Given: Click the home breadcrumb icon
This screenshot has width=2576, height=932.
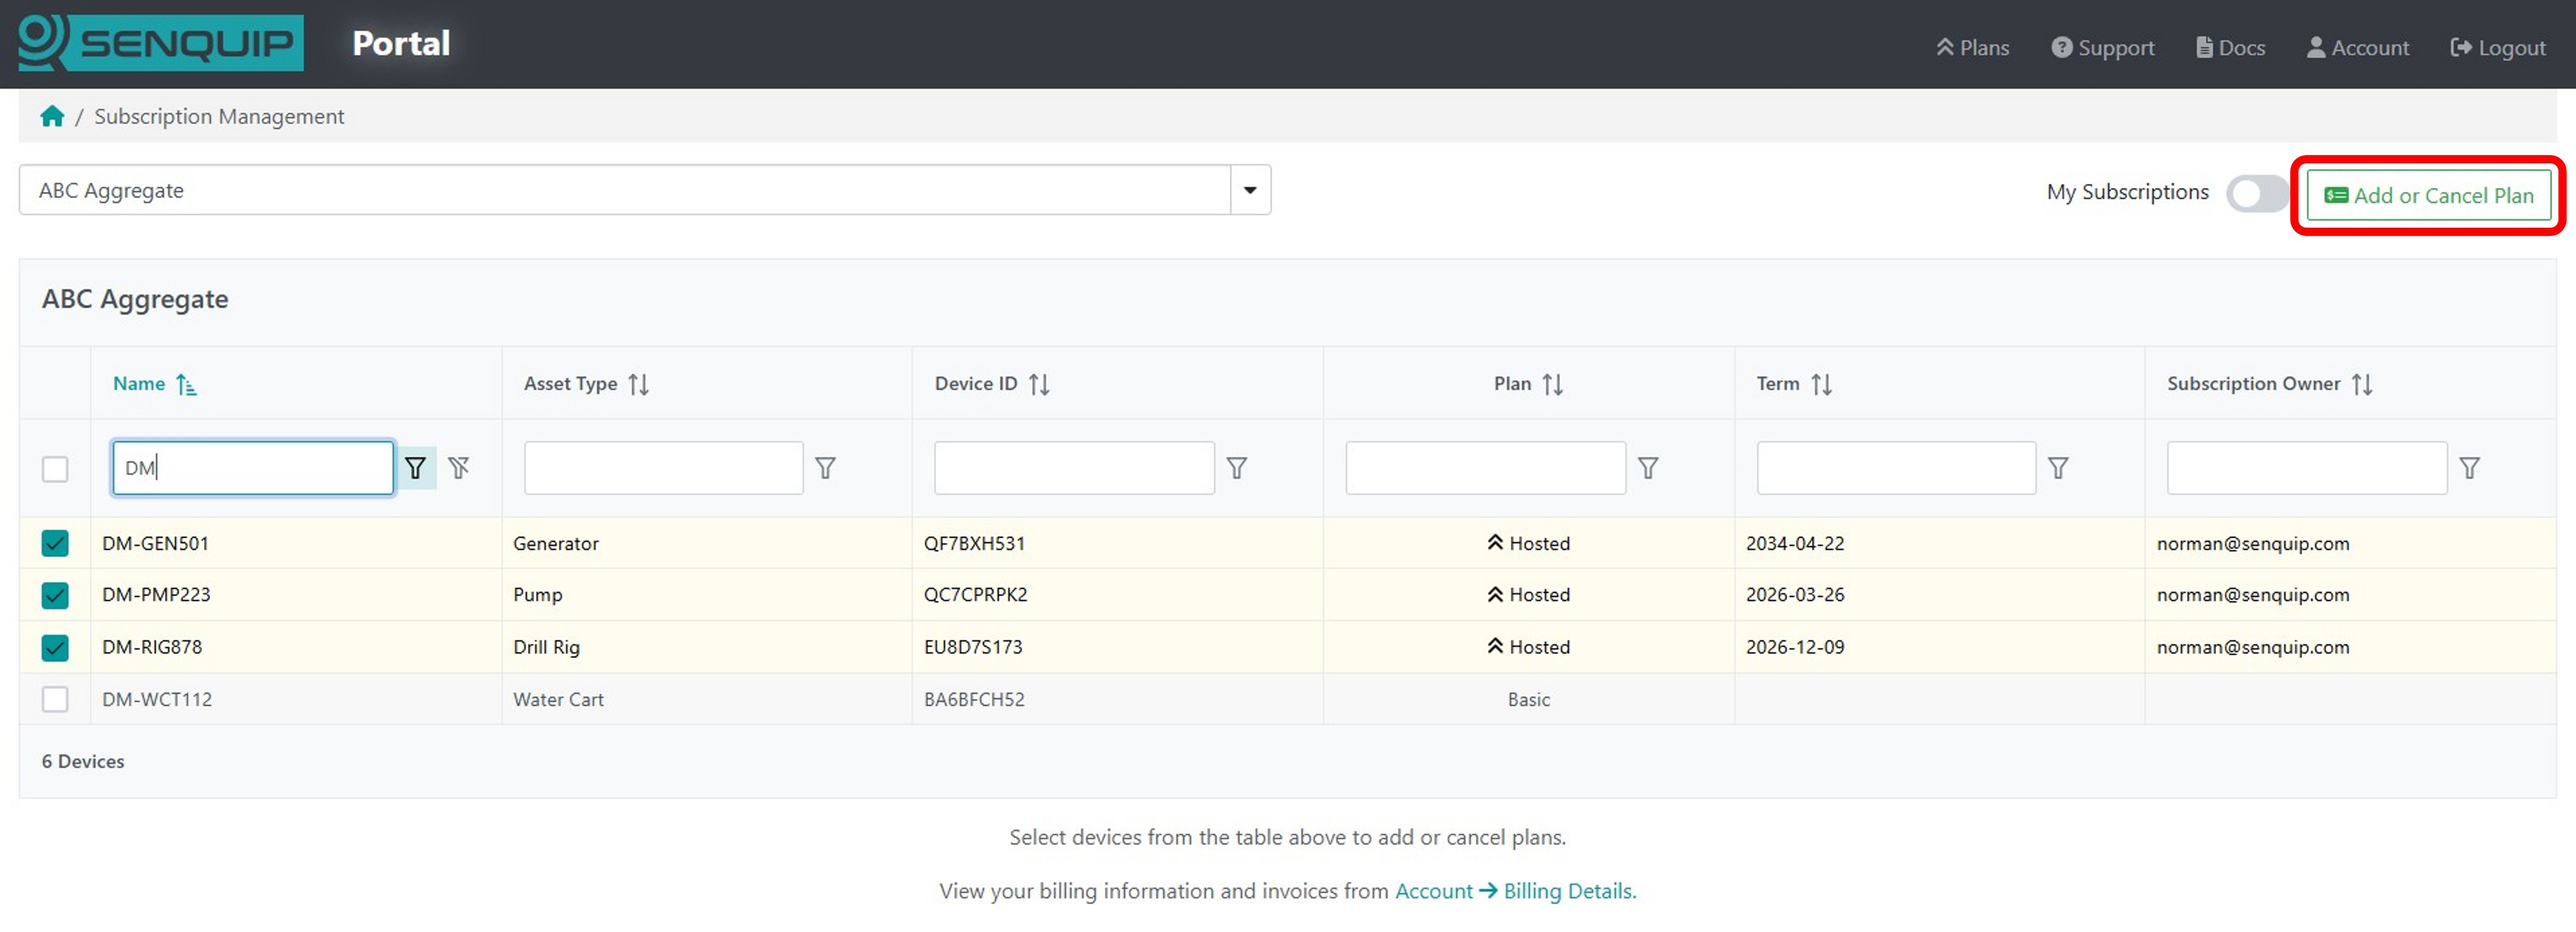Looking at the screenshot, I should (x=52, y=116).
